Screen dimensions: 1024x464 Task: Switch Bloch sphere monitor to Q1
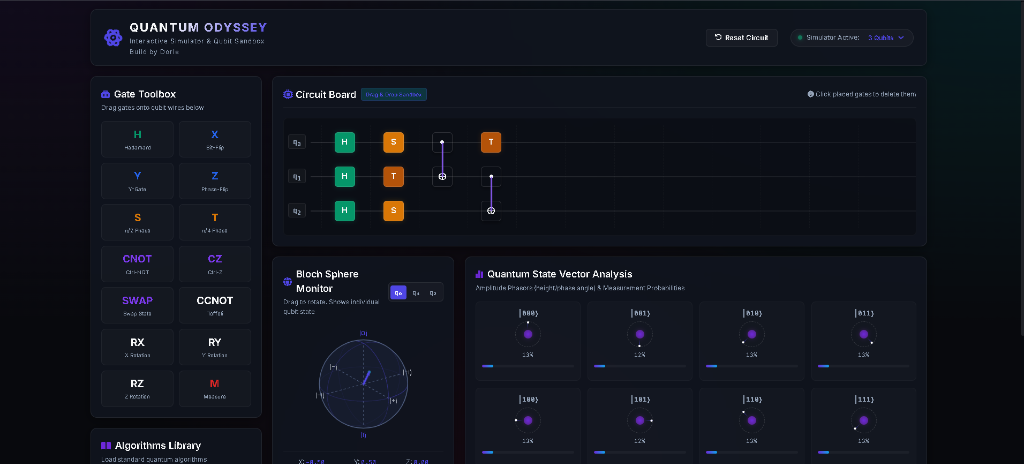click(x=416, y=293)
